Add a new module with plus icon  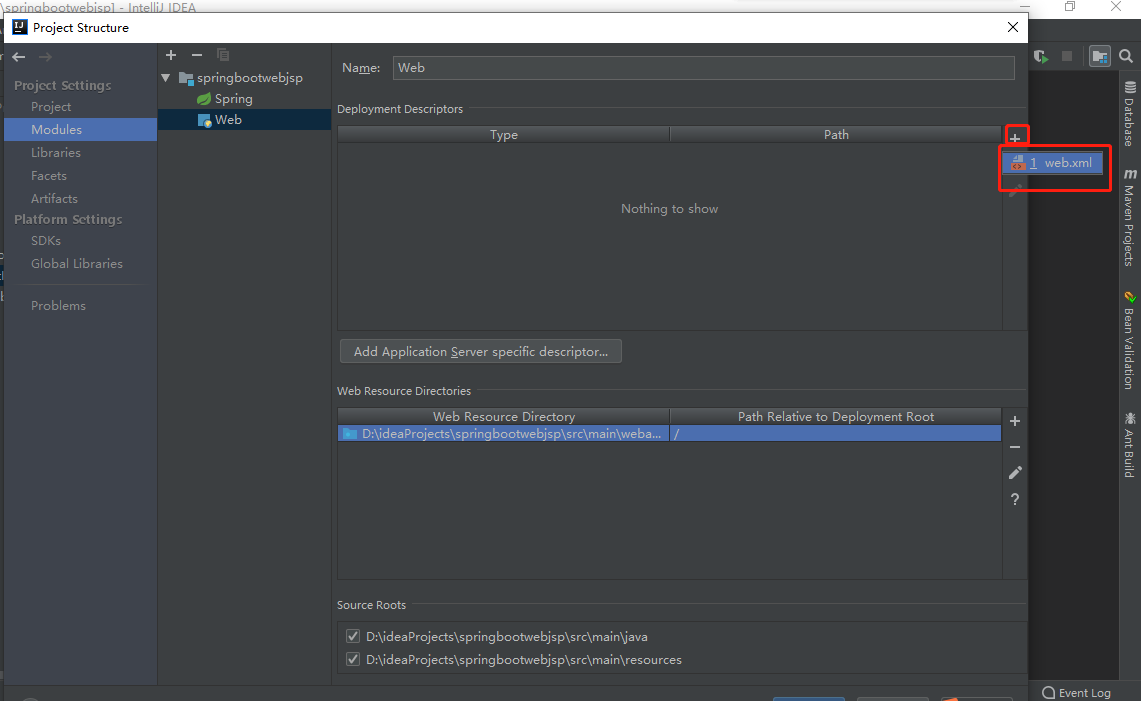[x=171, y=55]
